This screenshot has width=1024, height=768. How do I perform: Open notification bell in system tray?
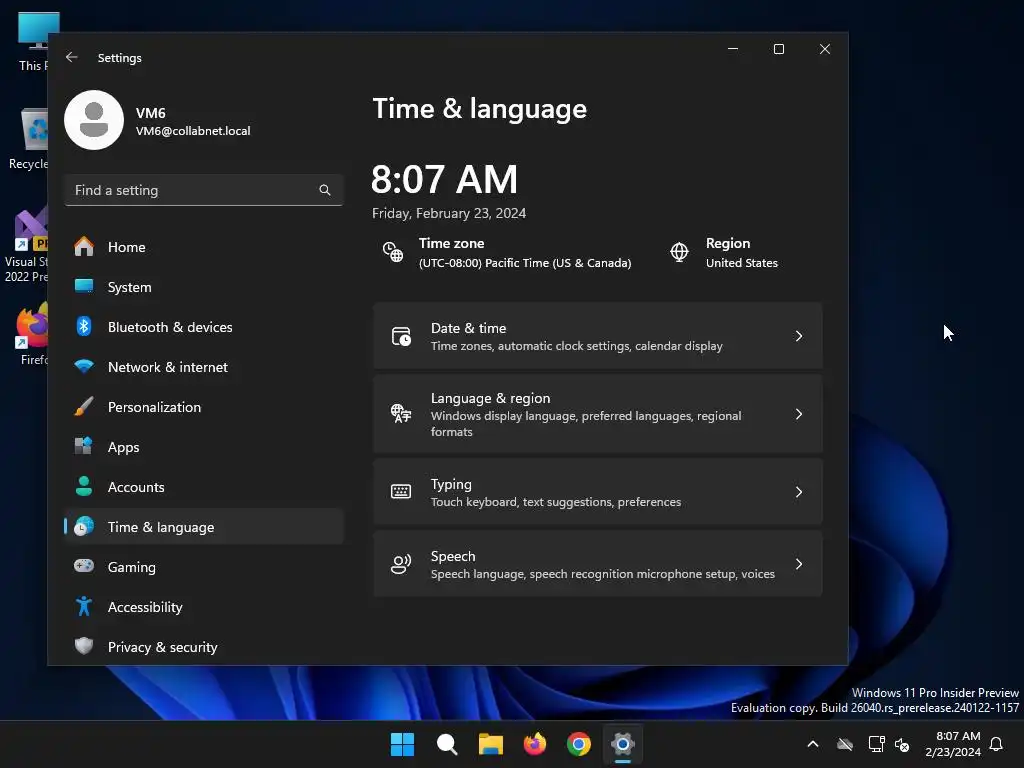[x=997, y=744]
